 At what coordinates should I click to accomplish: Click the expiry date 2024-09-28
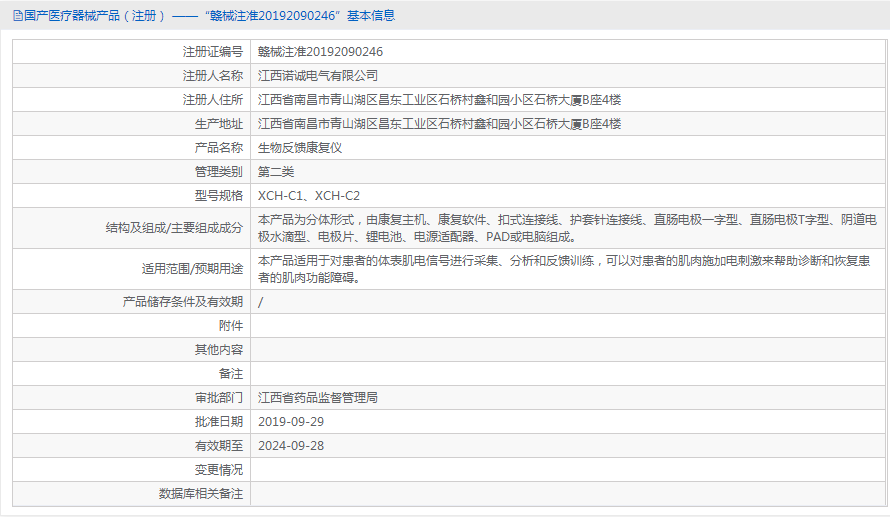point(291,445)
